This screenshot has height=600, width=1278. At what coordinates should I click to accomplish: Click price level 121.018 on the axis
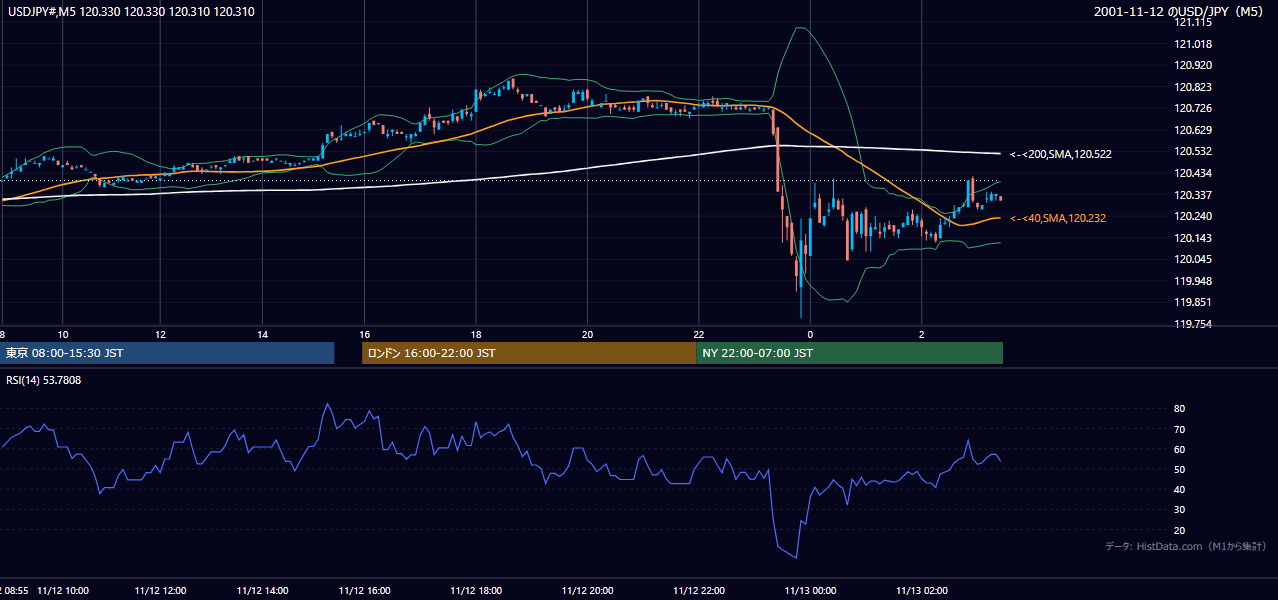pyautogui.click(x=1193, y=44)
